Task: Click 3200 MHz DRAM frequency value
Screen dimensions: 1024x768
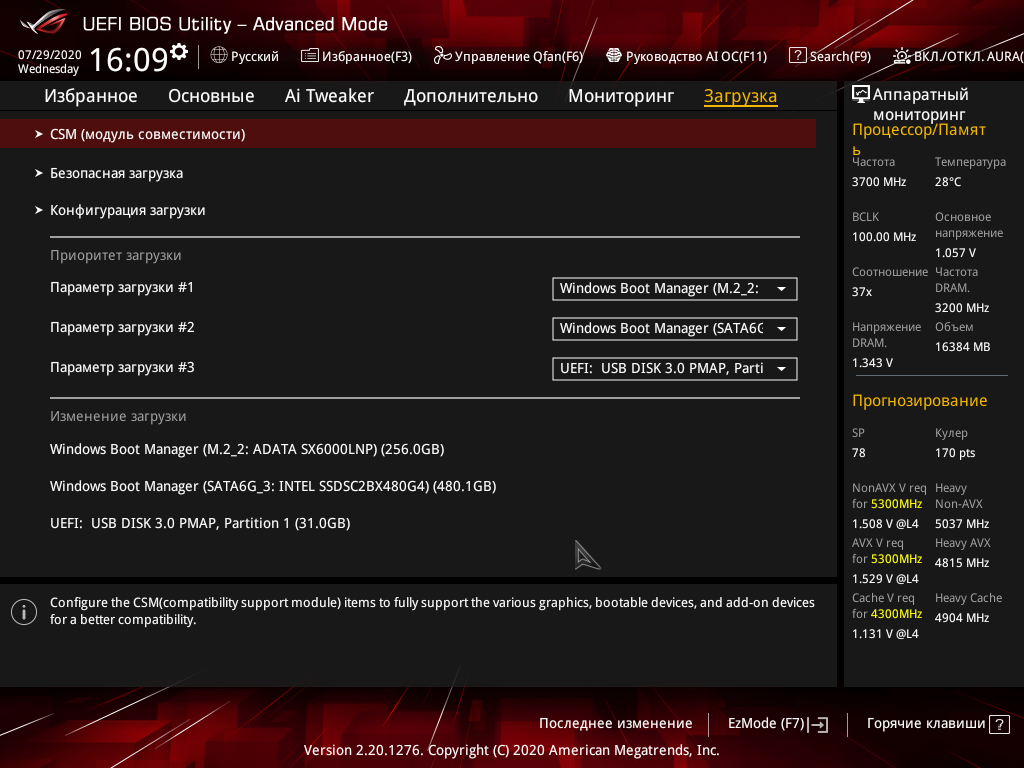Action: click(x=961, y=308)
